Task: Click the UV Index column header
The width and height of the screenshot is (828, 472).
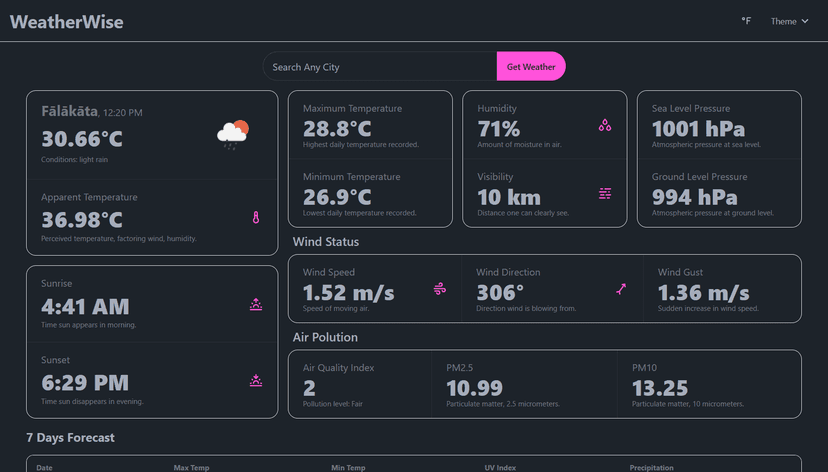Action: (500, 468)
